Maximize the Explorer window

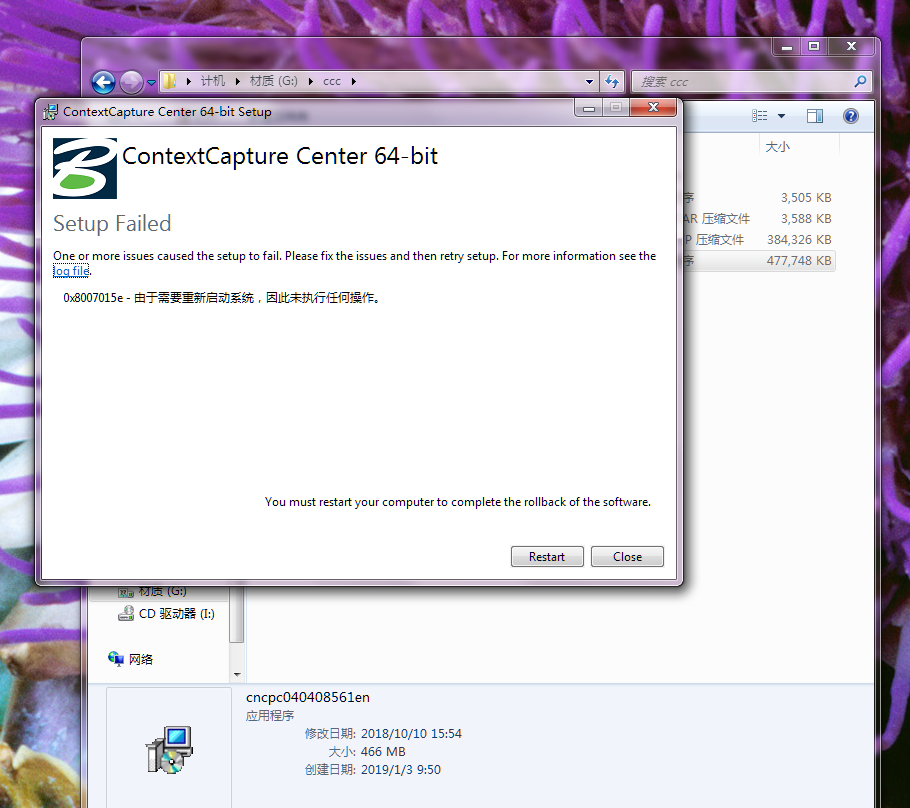click(x=814, y=46)
